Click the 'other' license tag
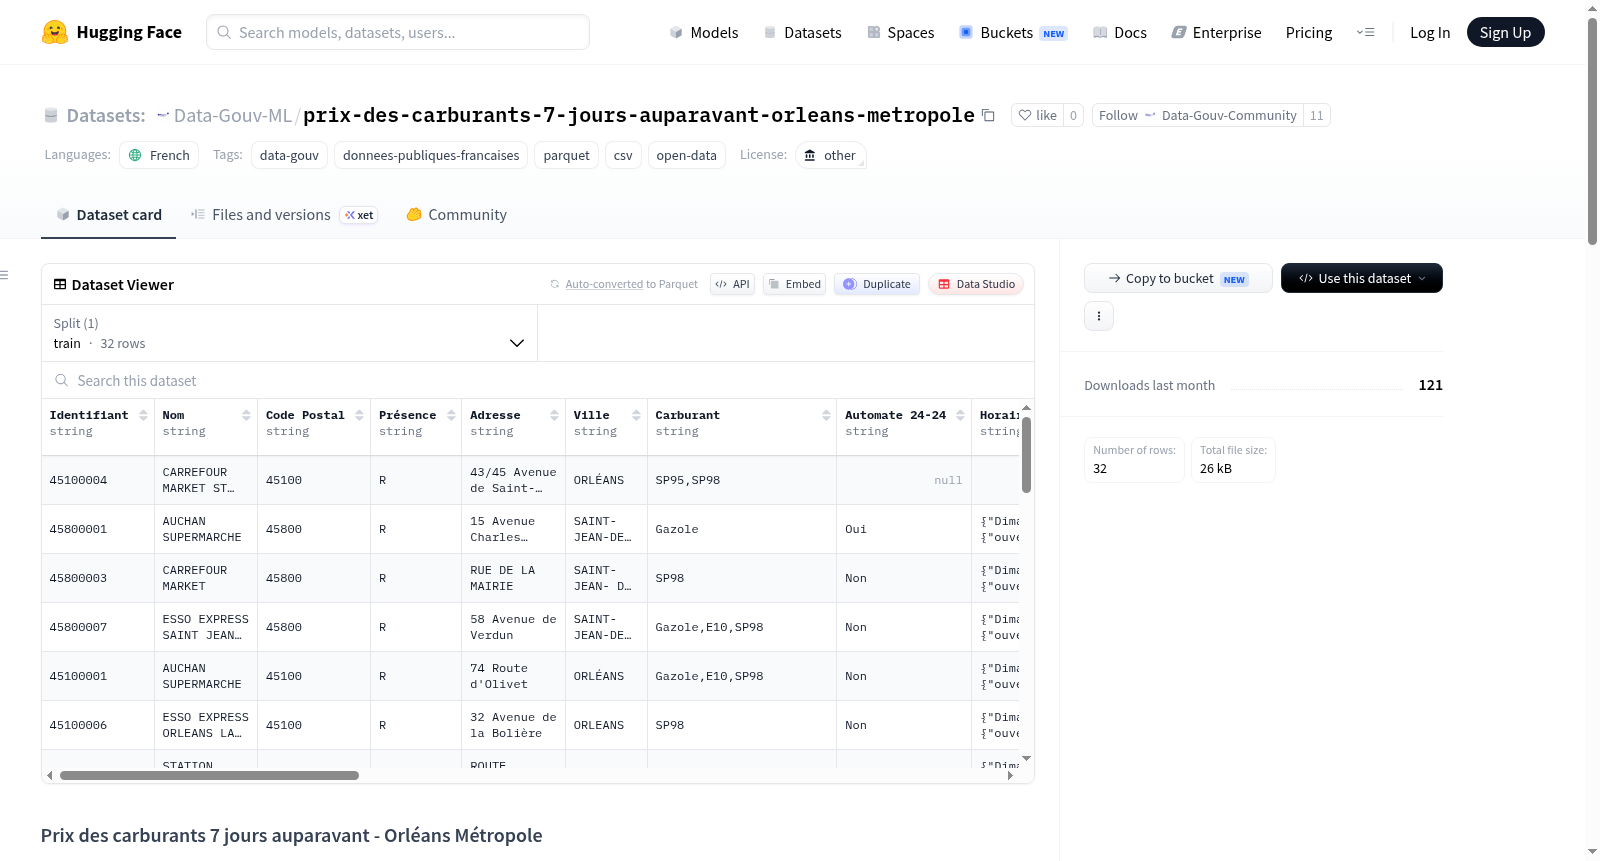The width and height of the screenshot is (1600, 861). pyautogui.click(x=830, y=155)
